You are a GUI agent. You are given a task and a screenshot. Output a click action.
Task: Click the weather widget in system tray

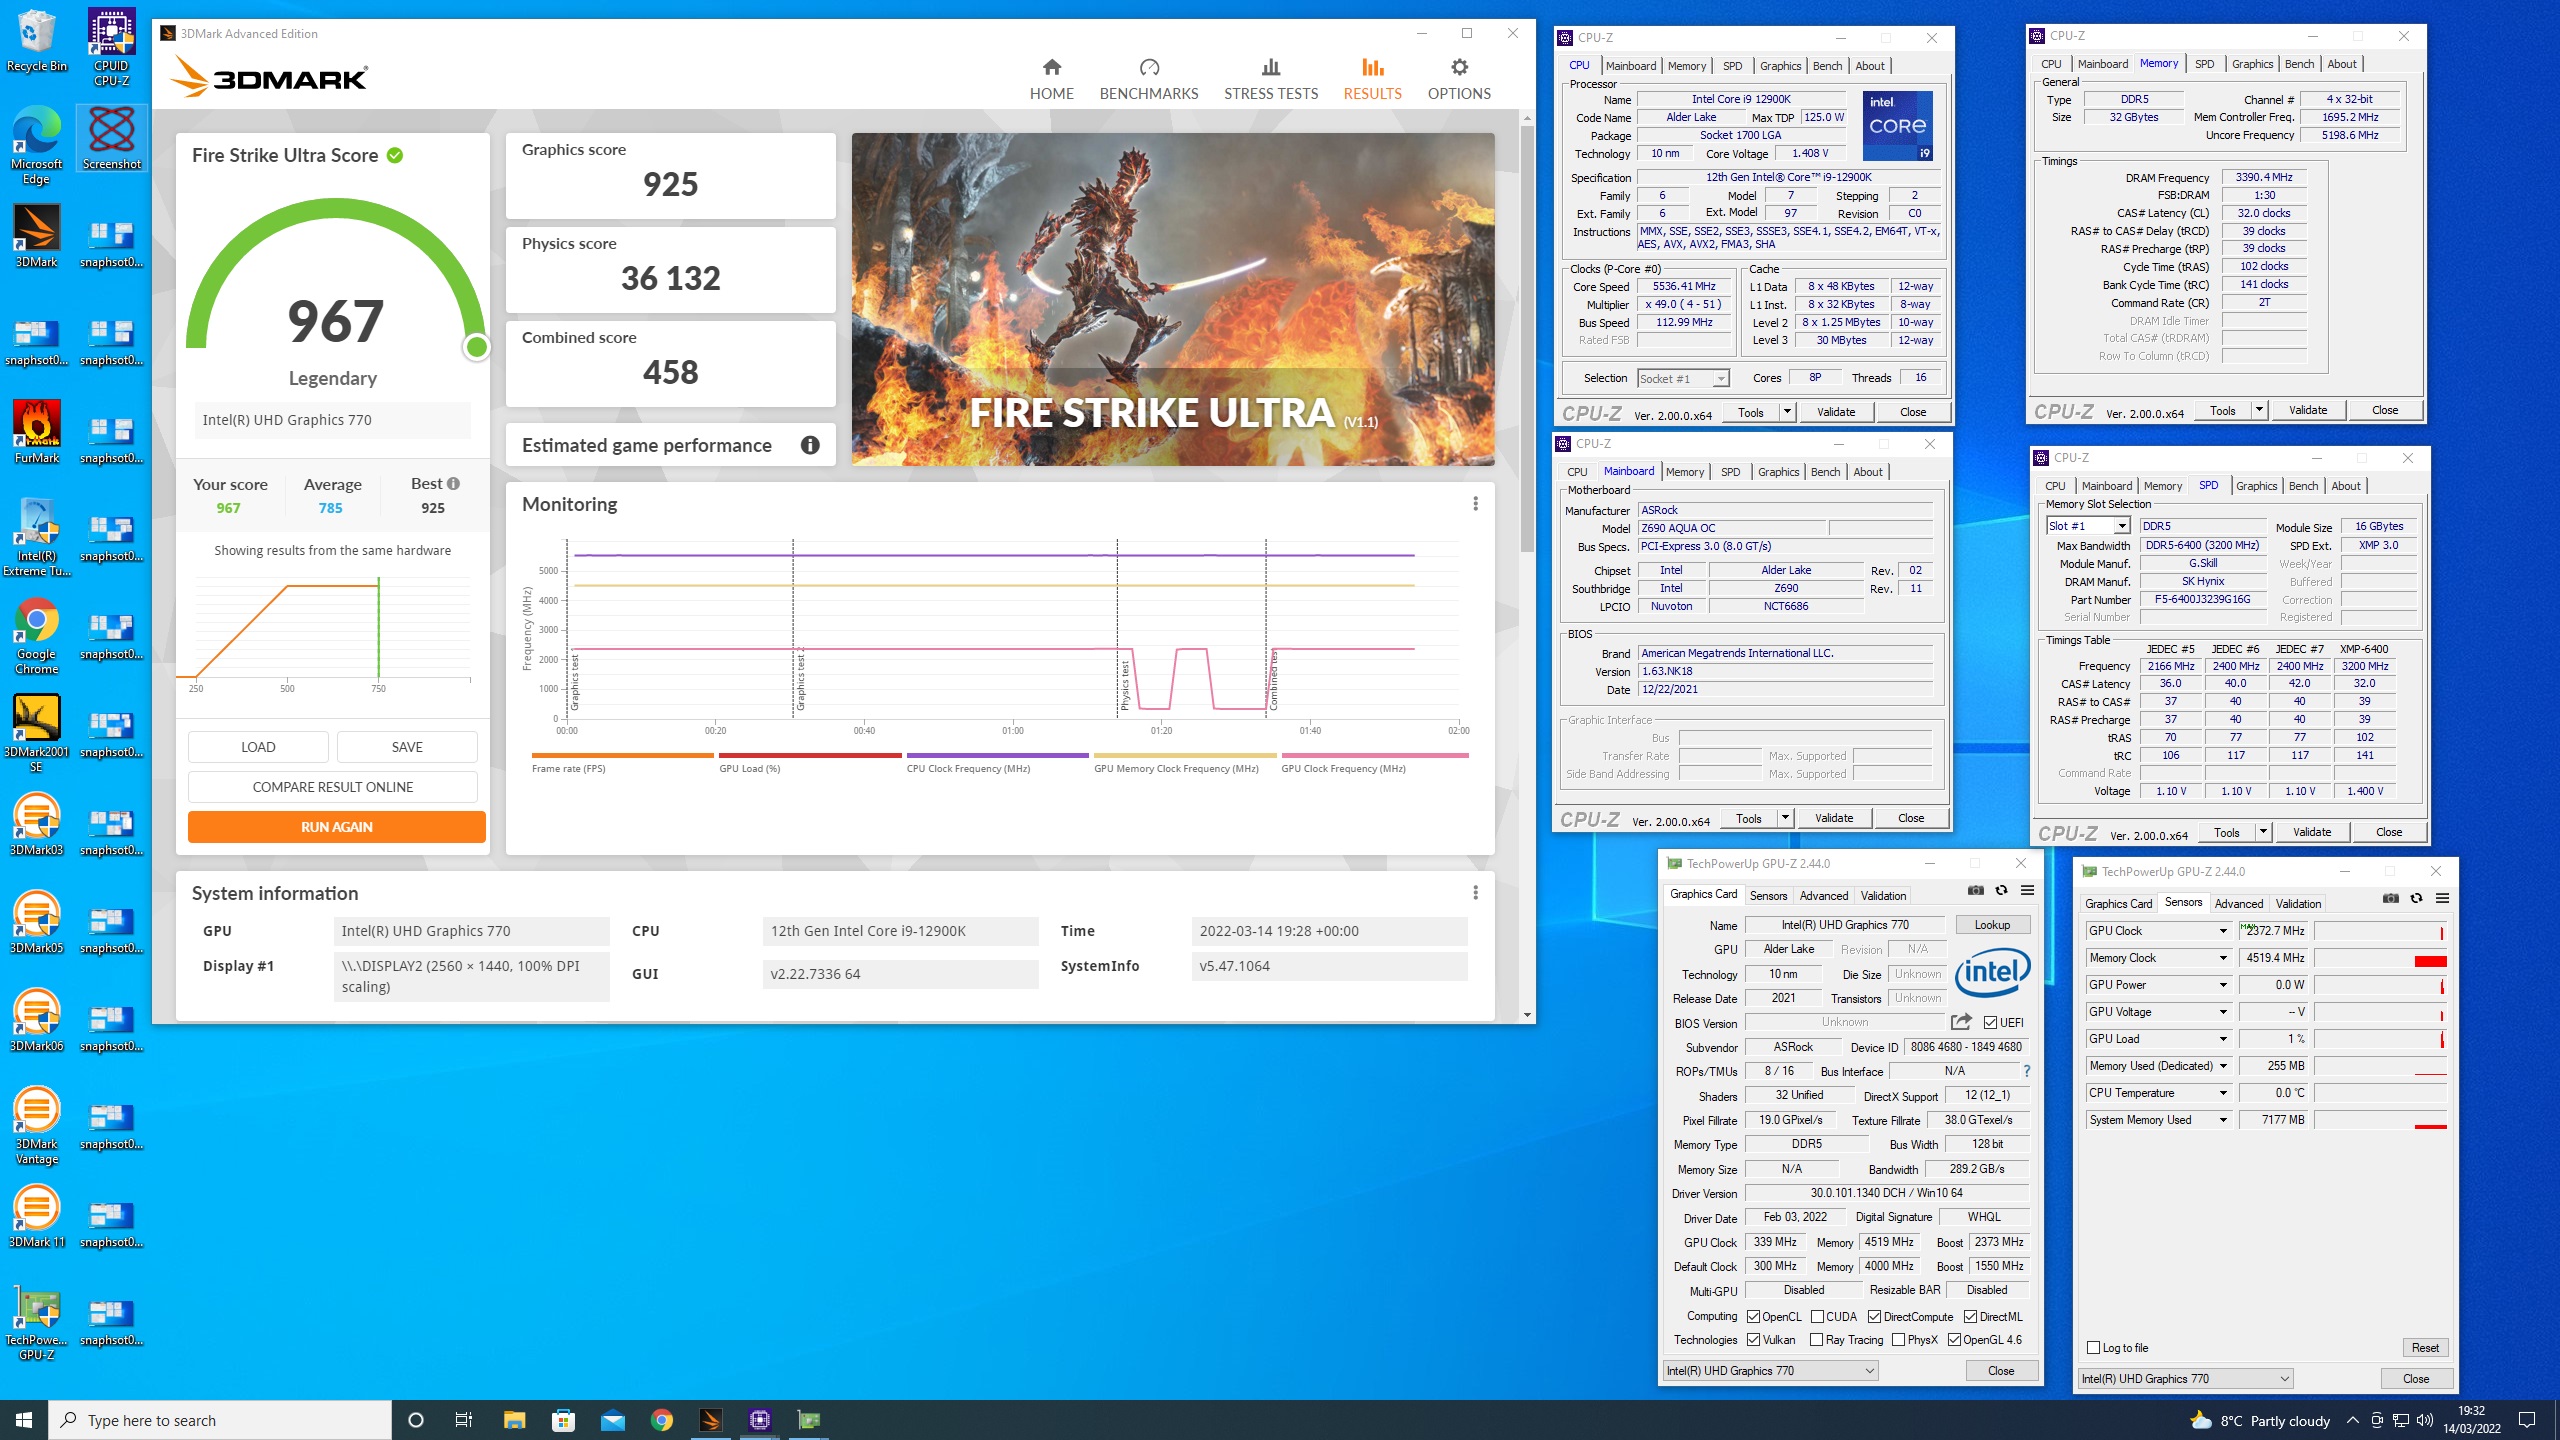pyautogui.click(x=2261, y=1420)
